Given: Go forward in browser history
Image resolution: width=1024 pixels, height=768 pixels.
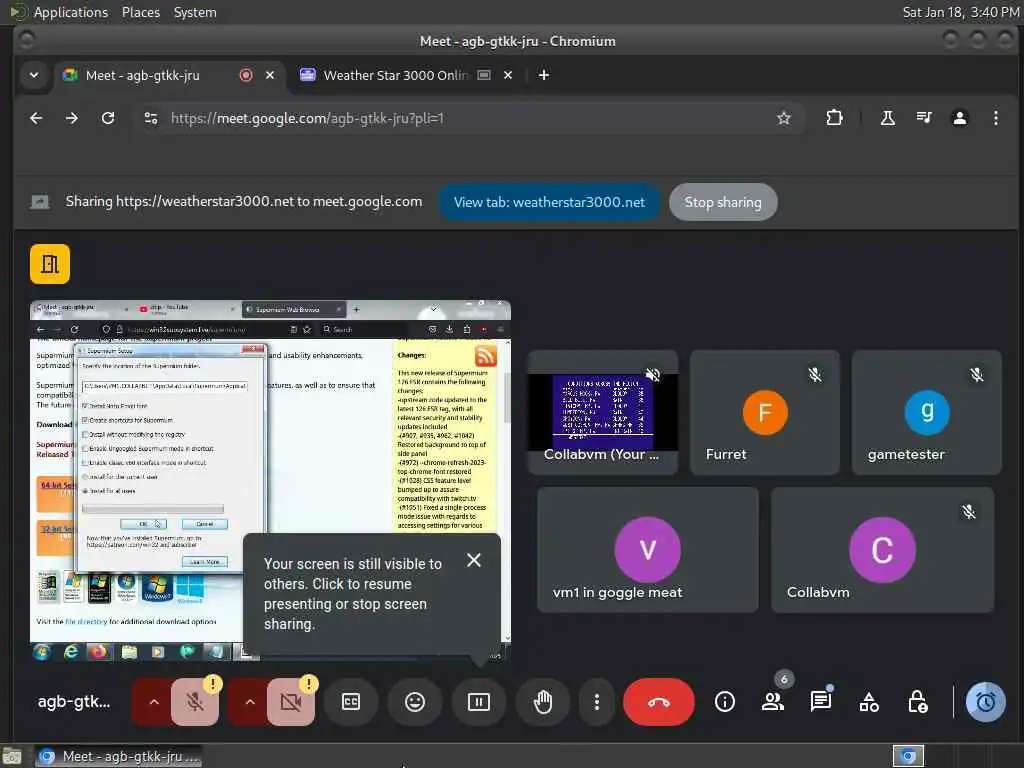Looking at the screenshot, I should click(x=72, y=118).
